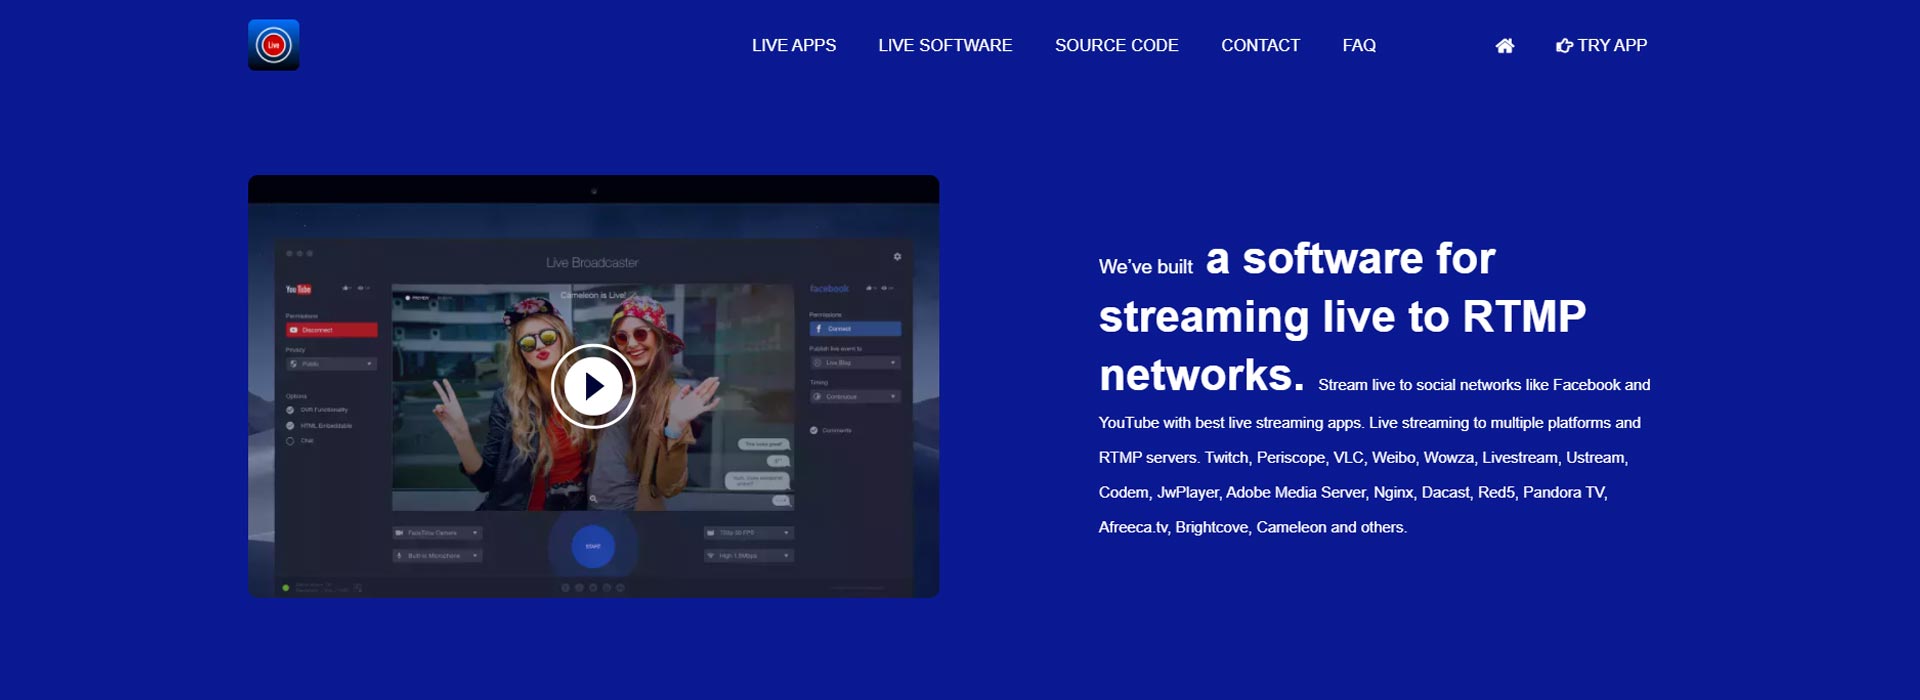
Task: Click the TRY APP link
Action: (x=1601, y=45)
